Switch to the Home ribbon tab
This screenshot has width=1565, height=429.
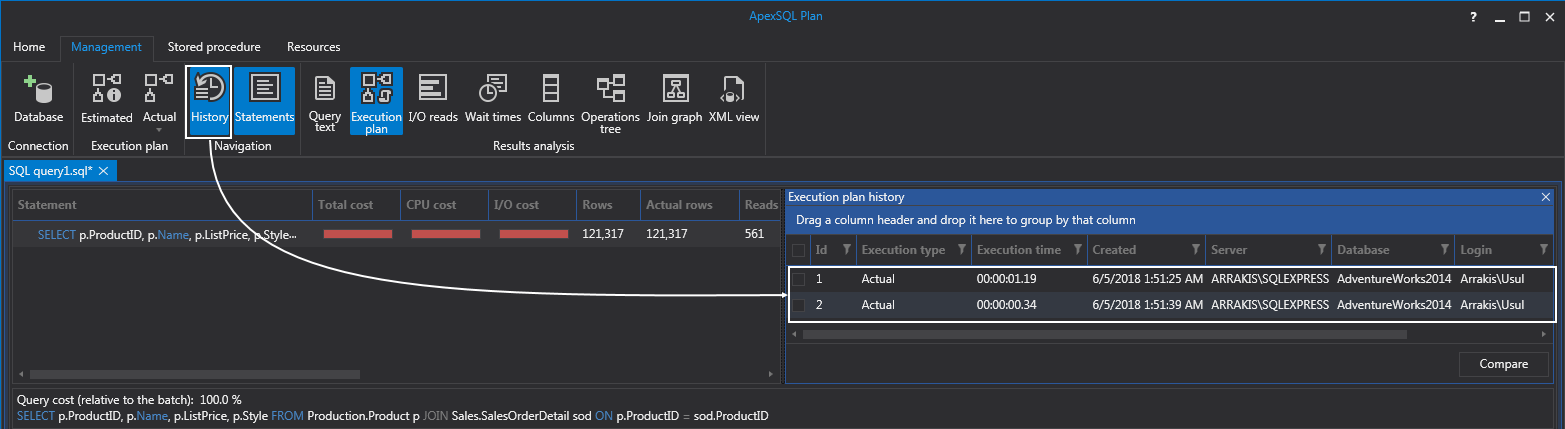(29, 47)
